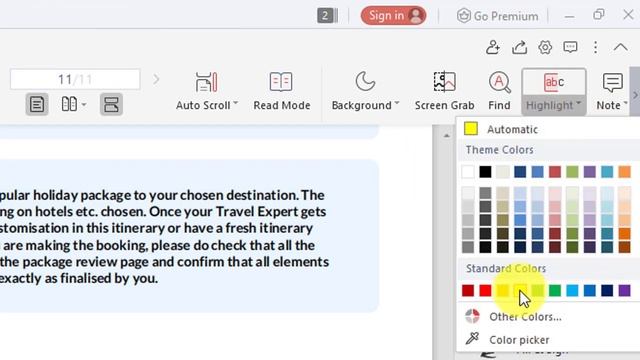Collapse the ribbon with up chevron

[620, 47]
